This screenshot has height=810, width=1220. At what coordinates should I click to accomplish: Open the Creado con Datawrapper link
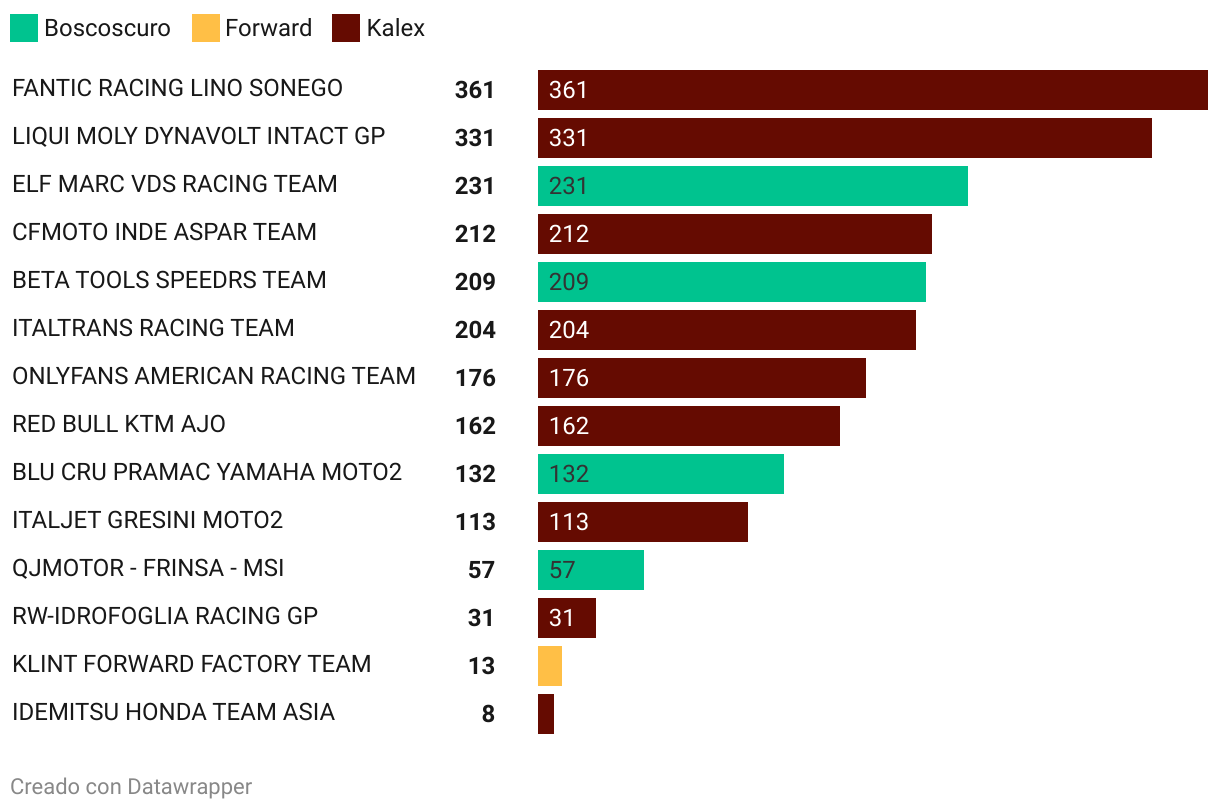click(x=131, y=787)
